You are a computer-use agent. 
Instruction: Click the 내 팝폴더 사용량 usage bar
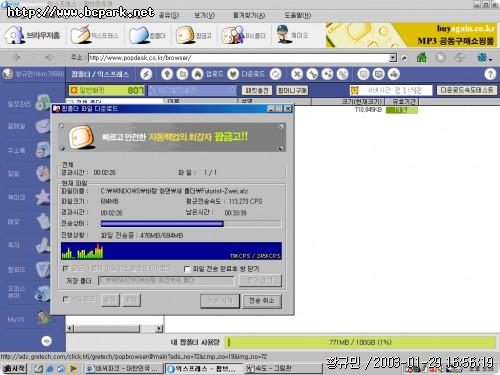360,342
